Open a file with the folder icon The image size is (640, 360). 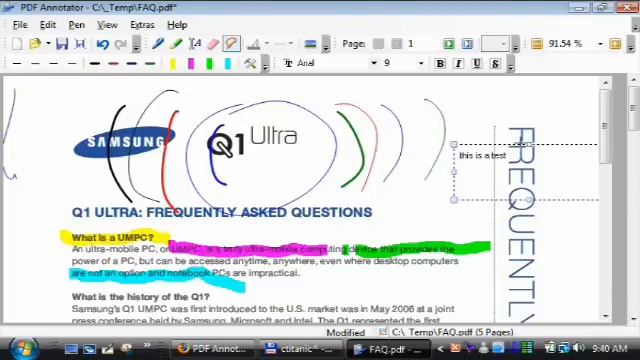35,44
